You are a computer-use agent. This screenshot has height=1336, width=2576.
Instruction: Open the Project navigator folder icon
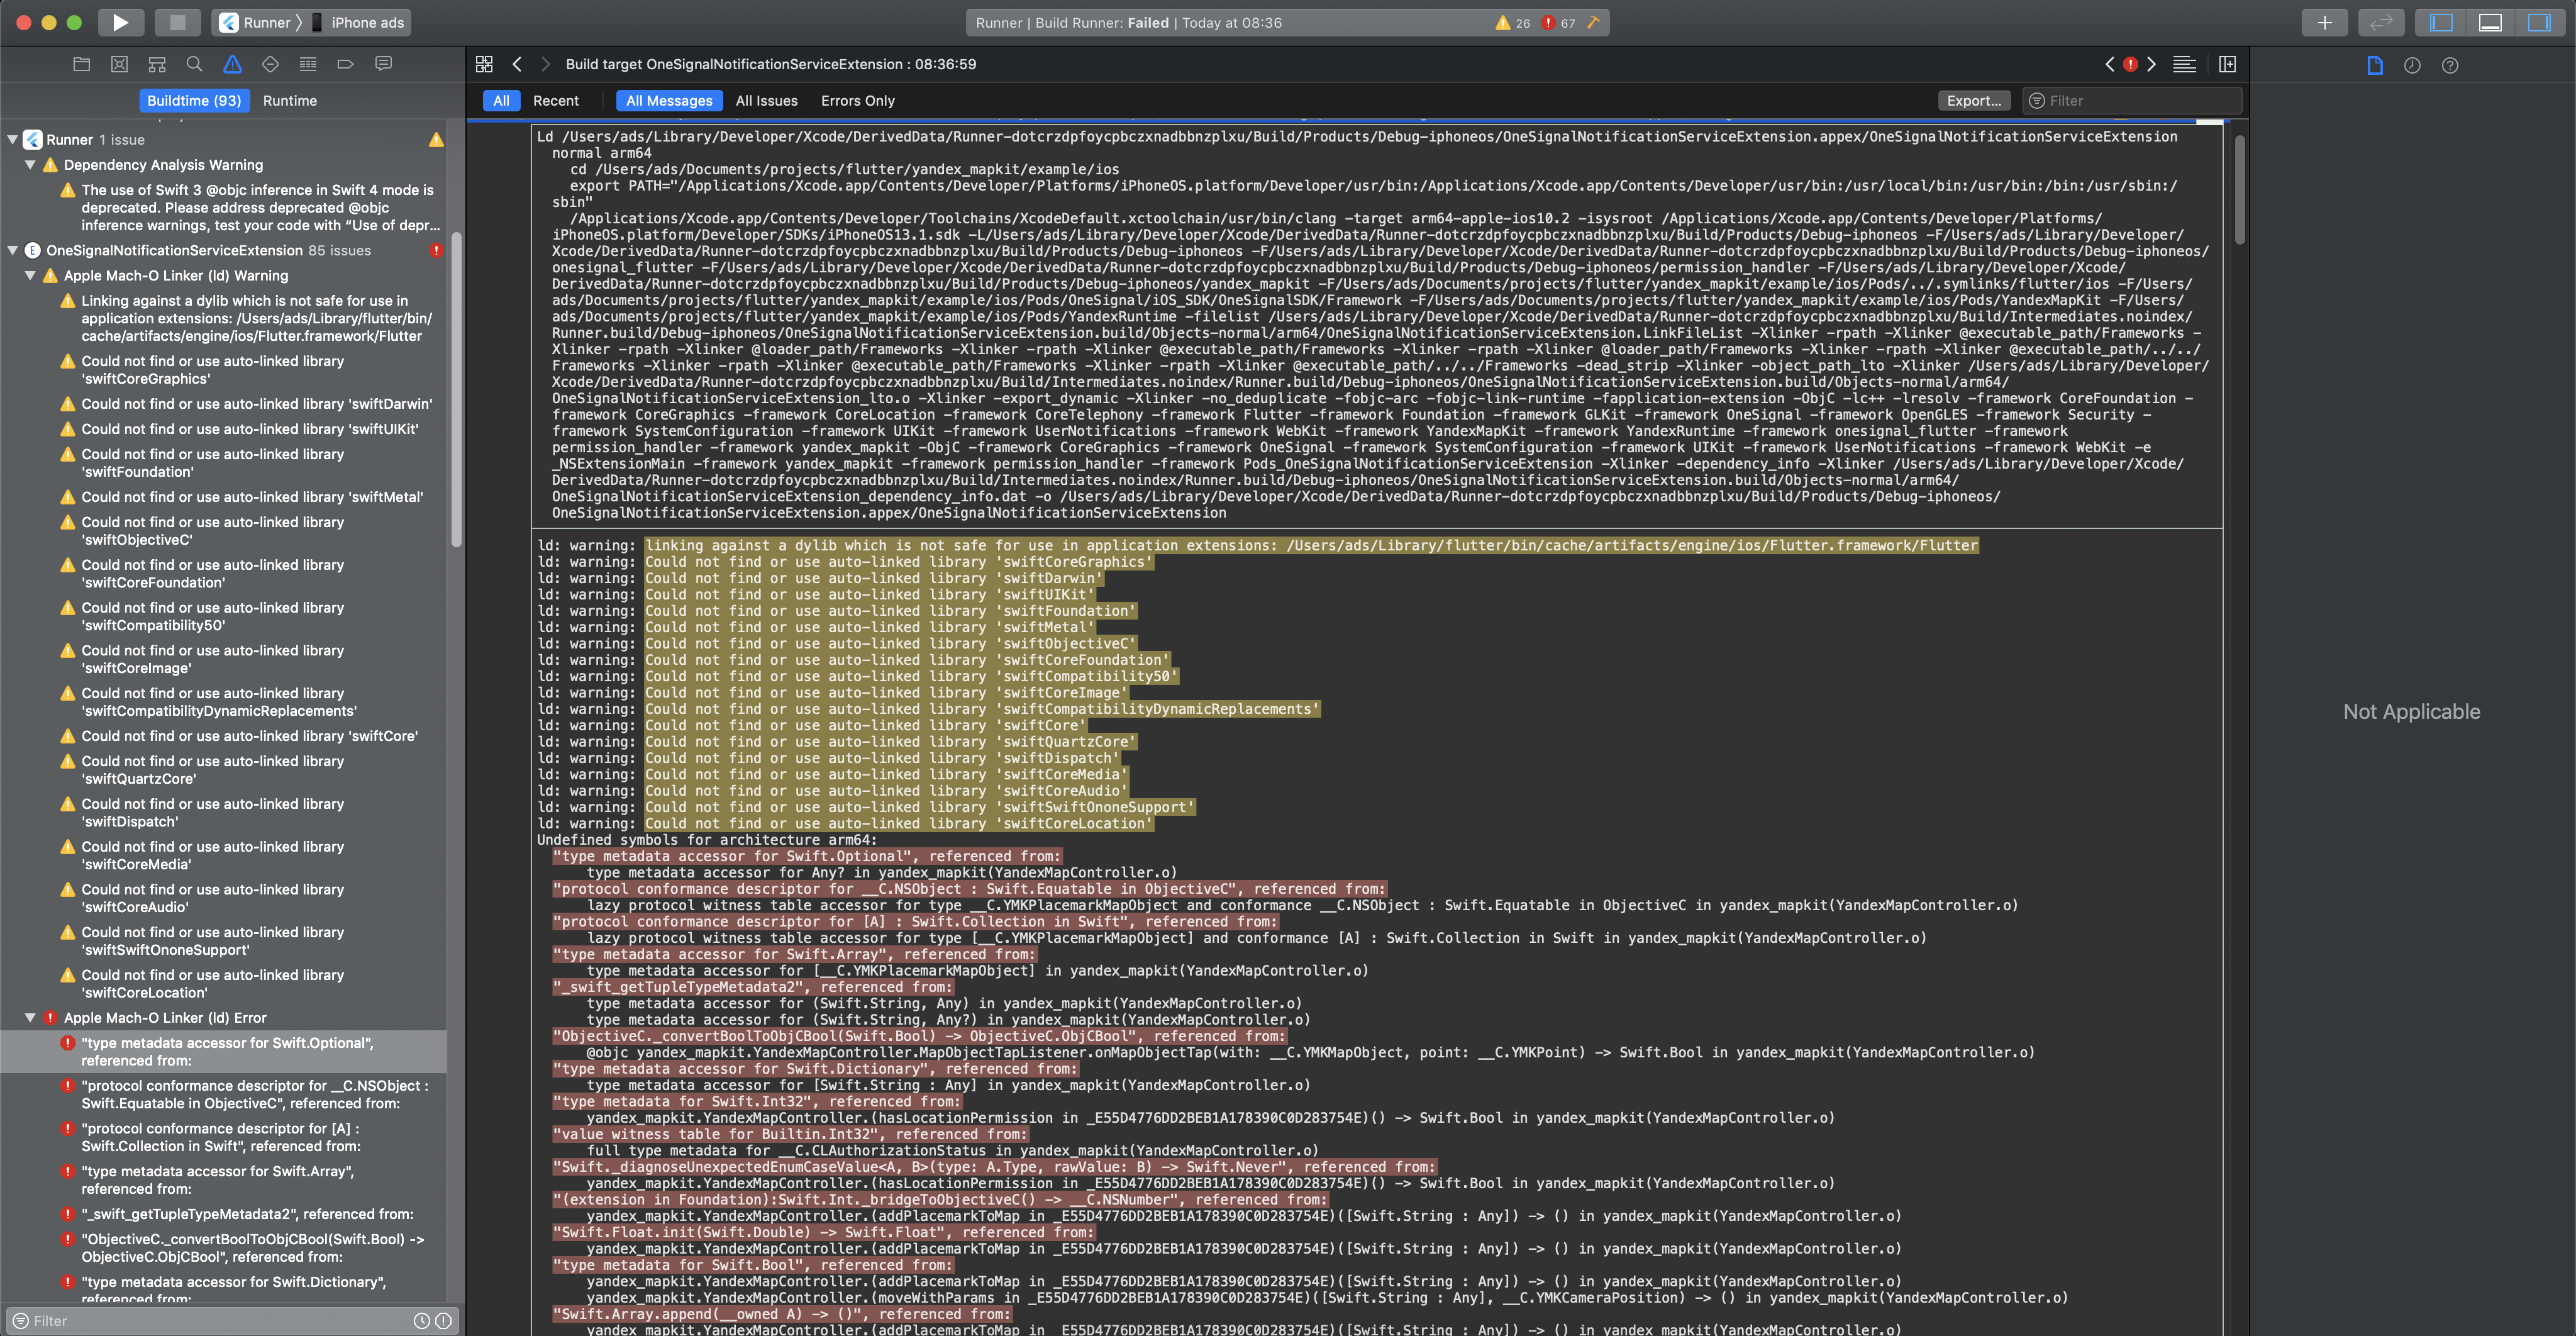(82, 64)
